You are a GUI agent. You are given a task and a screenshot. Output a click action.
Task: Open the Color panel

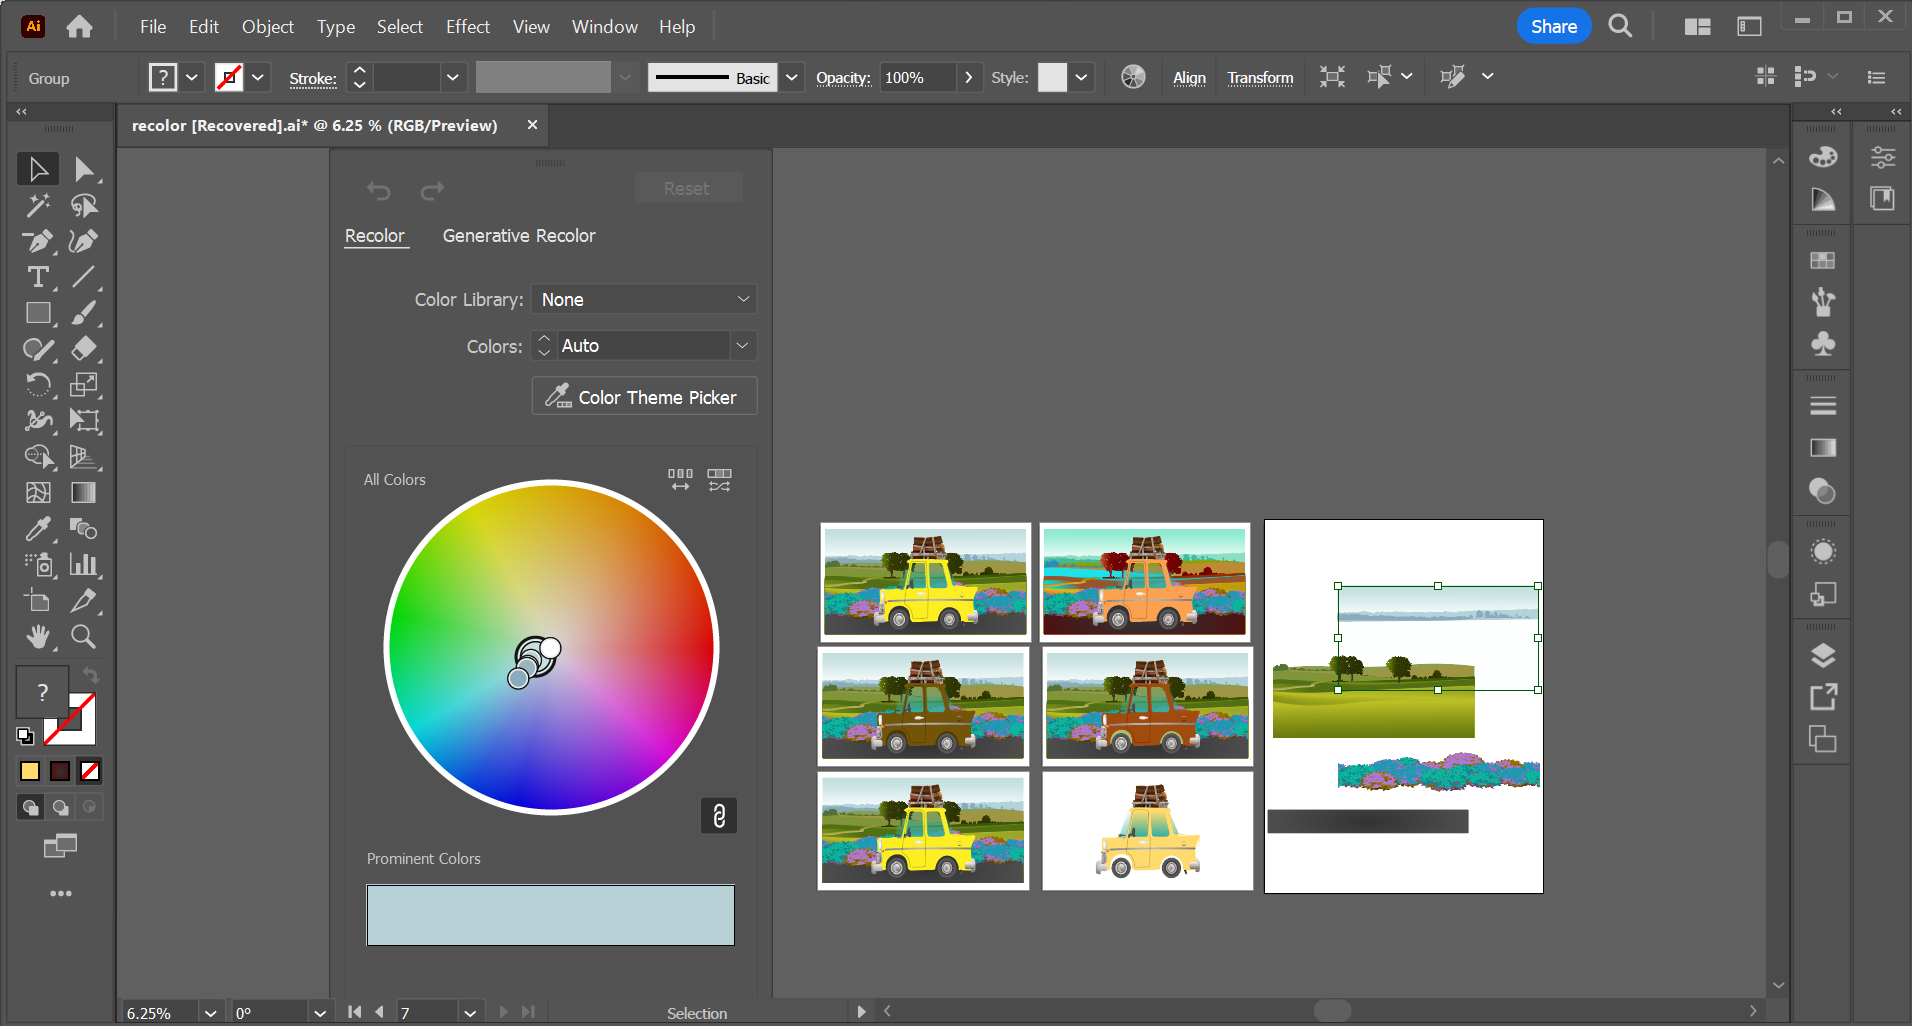(1823, 157)
